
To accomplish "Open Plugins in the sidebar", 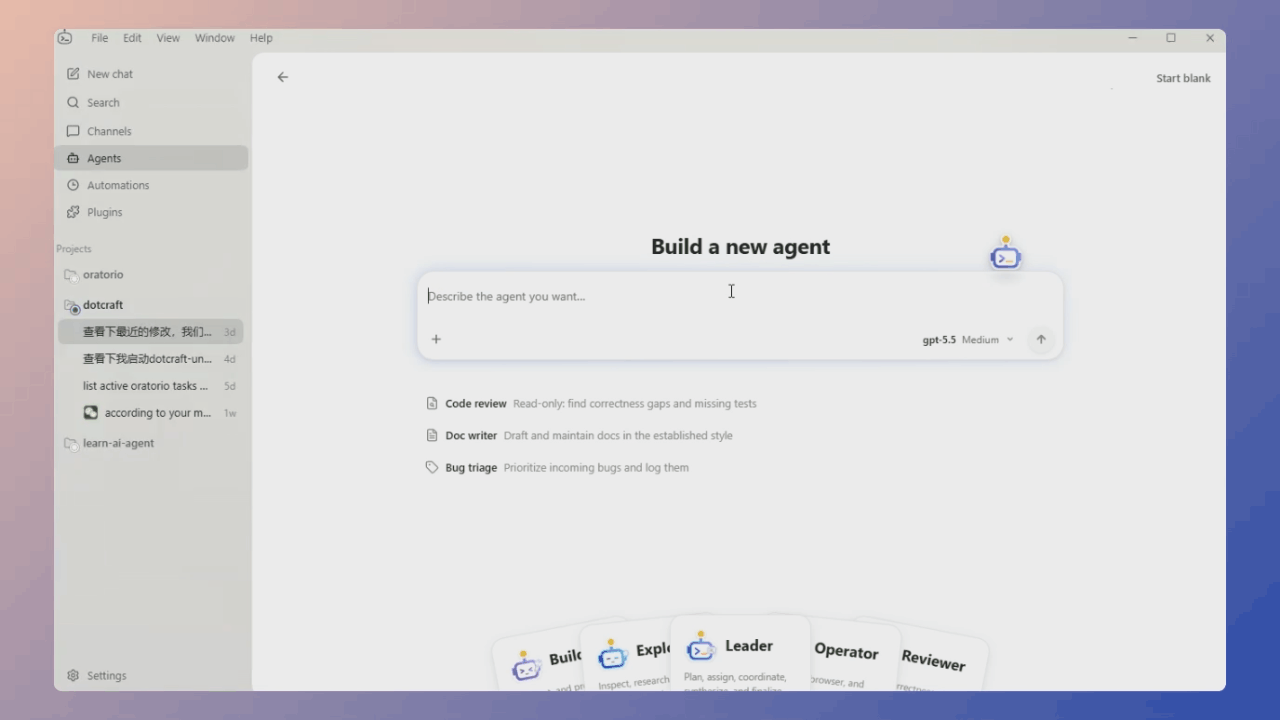I will coord(151,212).
